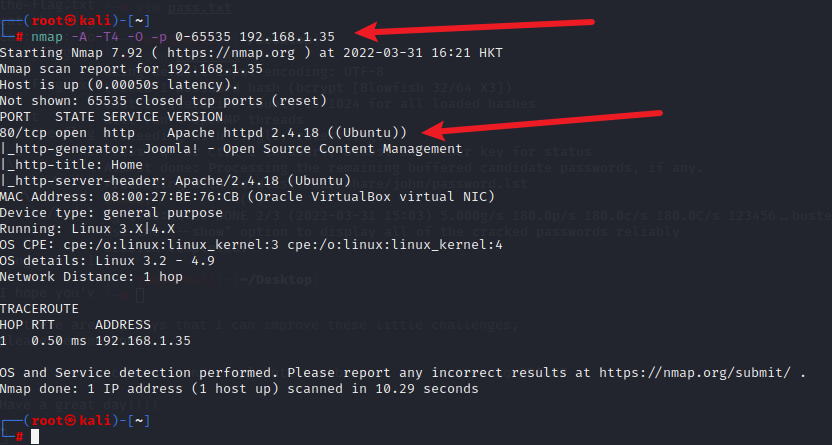Screen dimensions: 832x445
Task: Click the Nmap done summary line
Action: (x=239, y=389)
